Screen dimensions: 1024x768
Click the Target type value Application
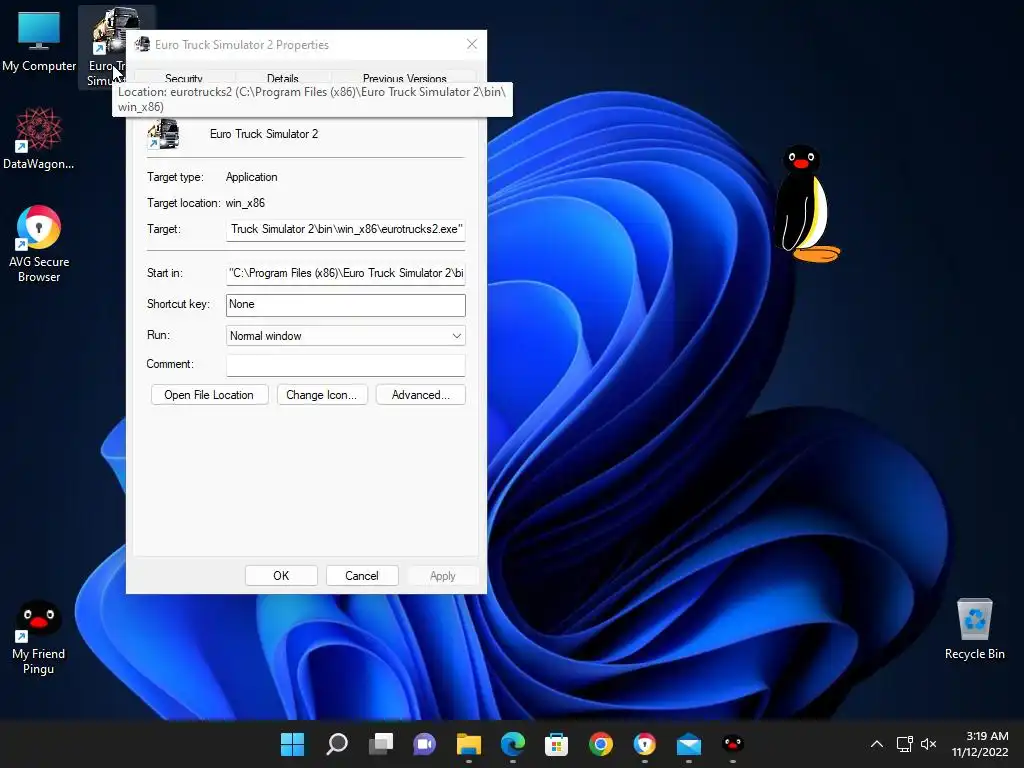[x=251, y=177]
